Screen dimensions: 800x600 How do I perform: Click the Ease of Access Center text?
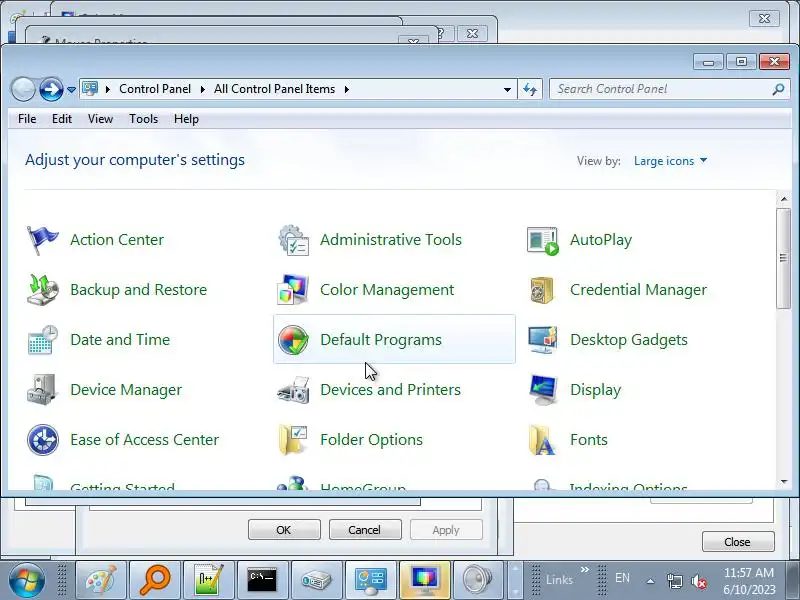(144, 440)
